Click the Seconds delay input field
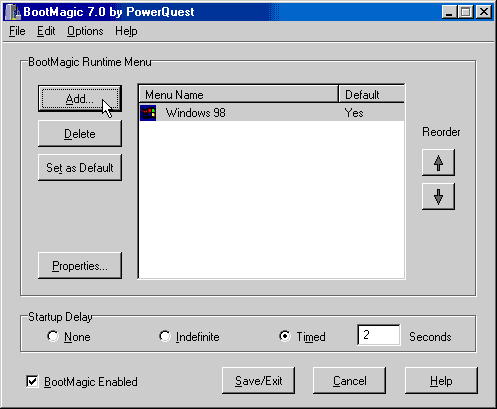 click(x=379, y=335)
